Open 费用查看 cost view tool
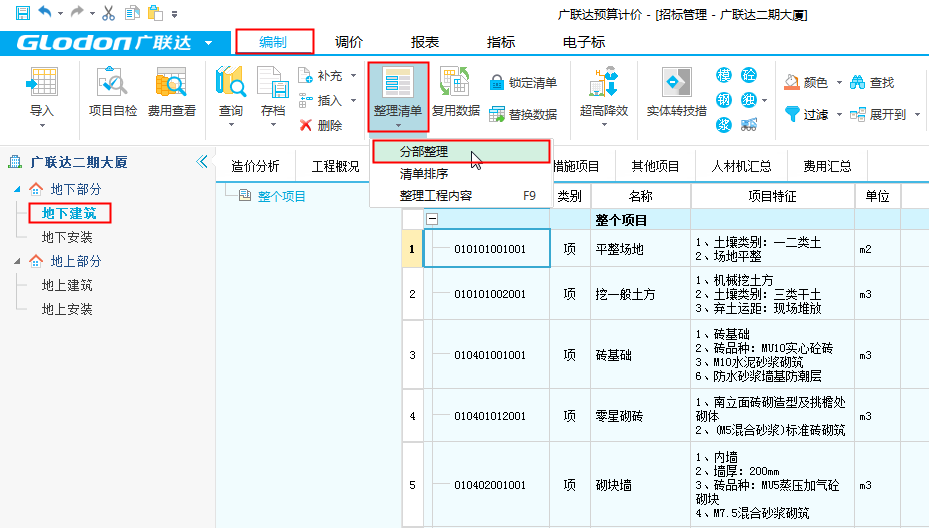 [171, 85]
